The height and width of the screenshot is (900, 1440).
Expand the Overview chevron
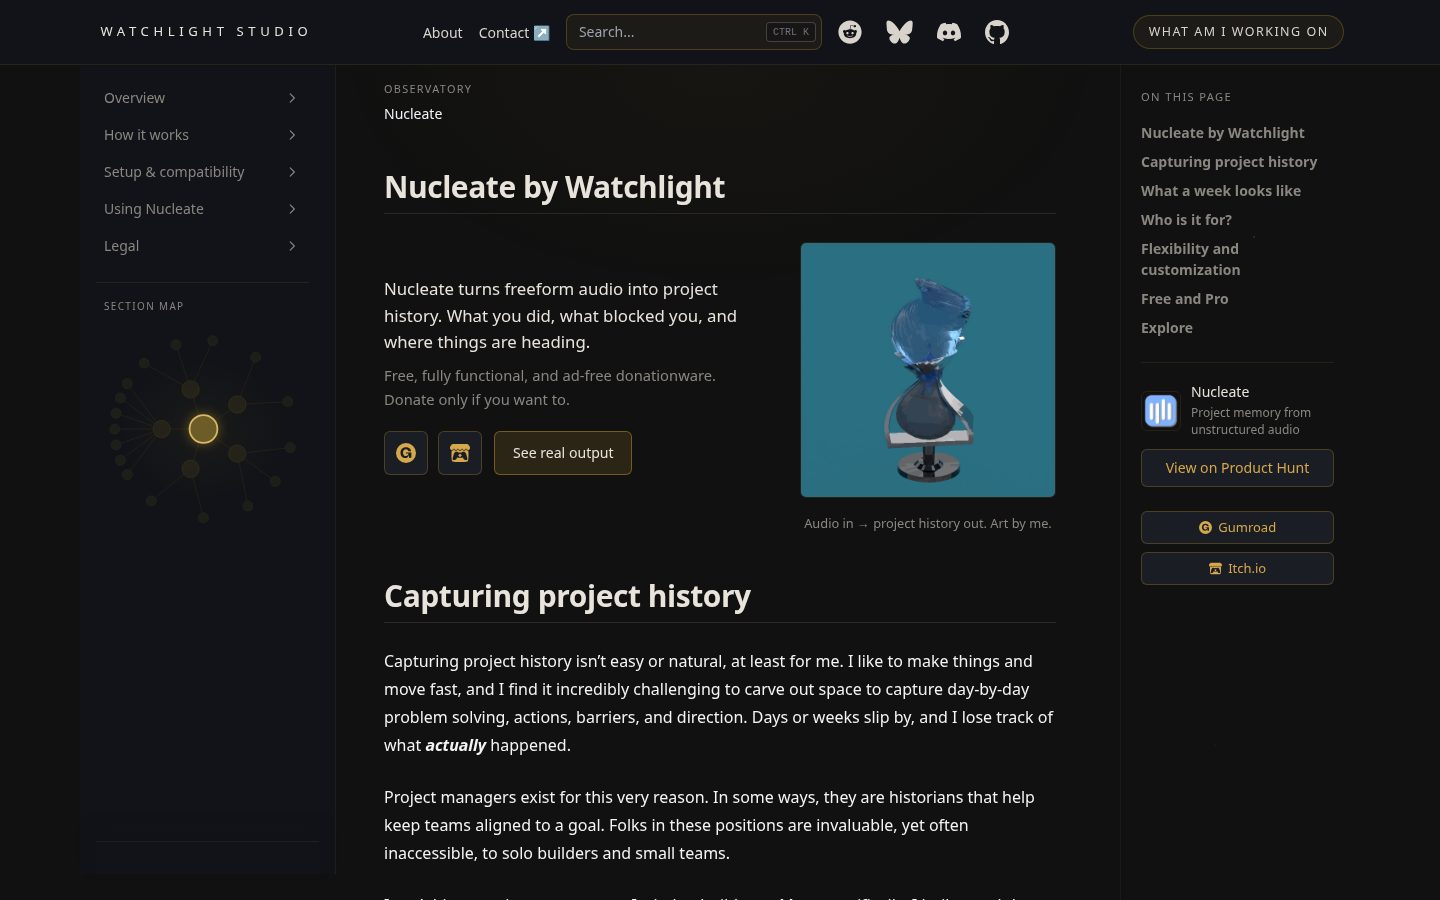click(292, 98)
